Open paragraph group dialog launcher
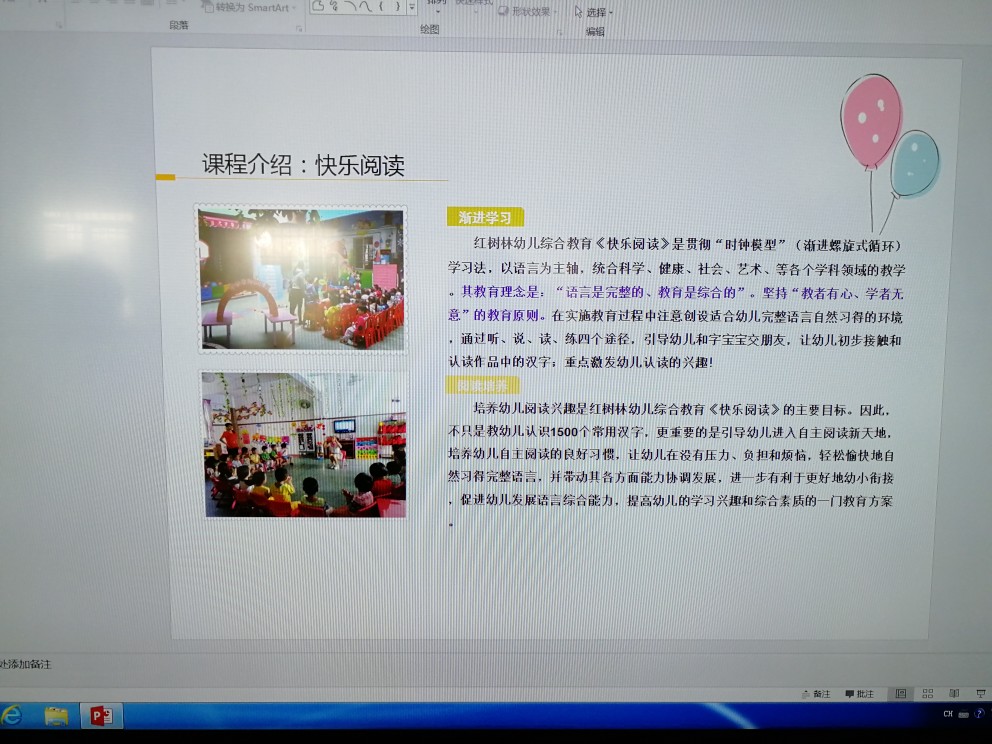This screenshot has height=744, width=992. (x=299, y=28)
